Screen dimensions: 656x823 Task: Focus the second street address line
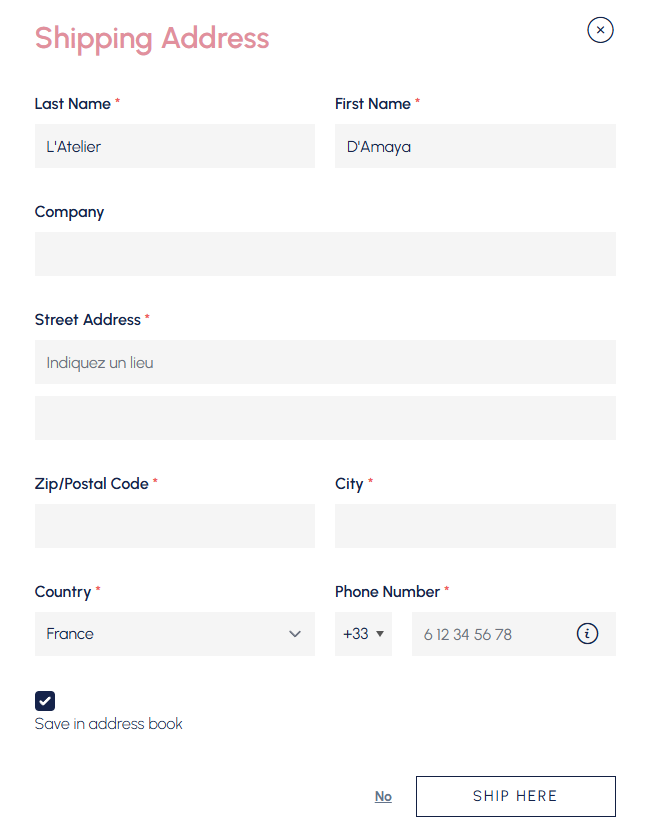(325, 418)
